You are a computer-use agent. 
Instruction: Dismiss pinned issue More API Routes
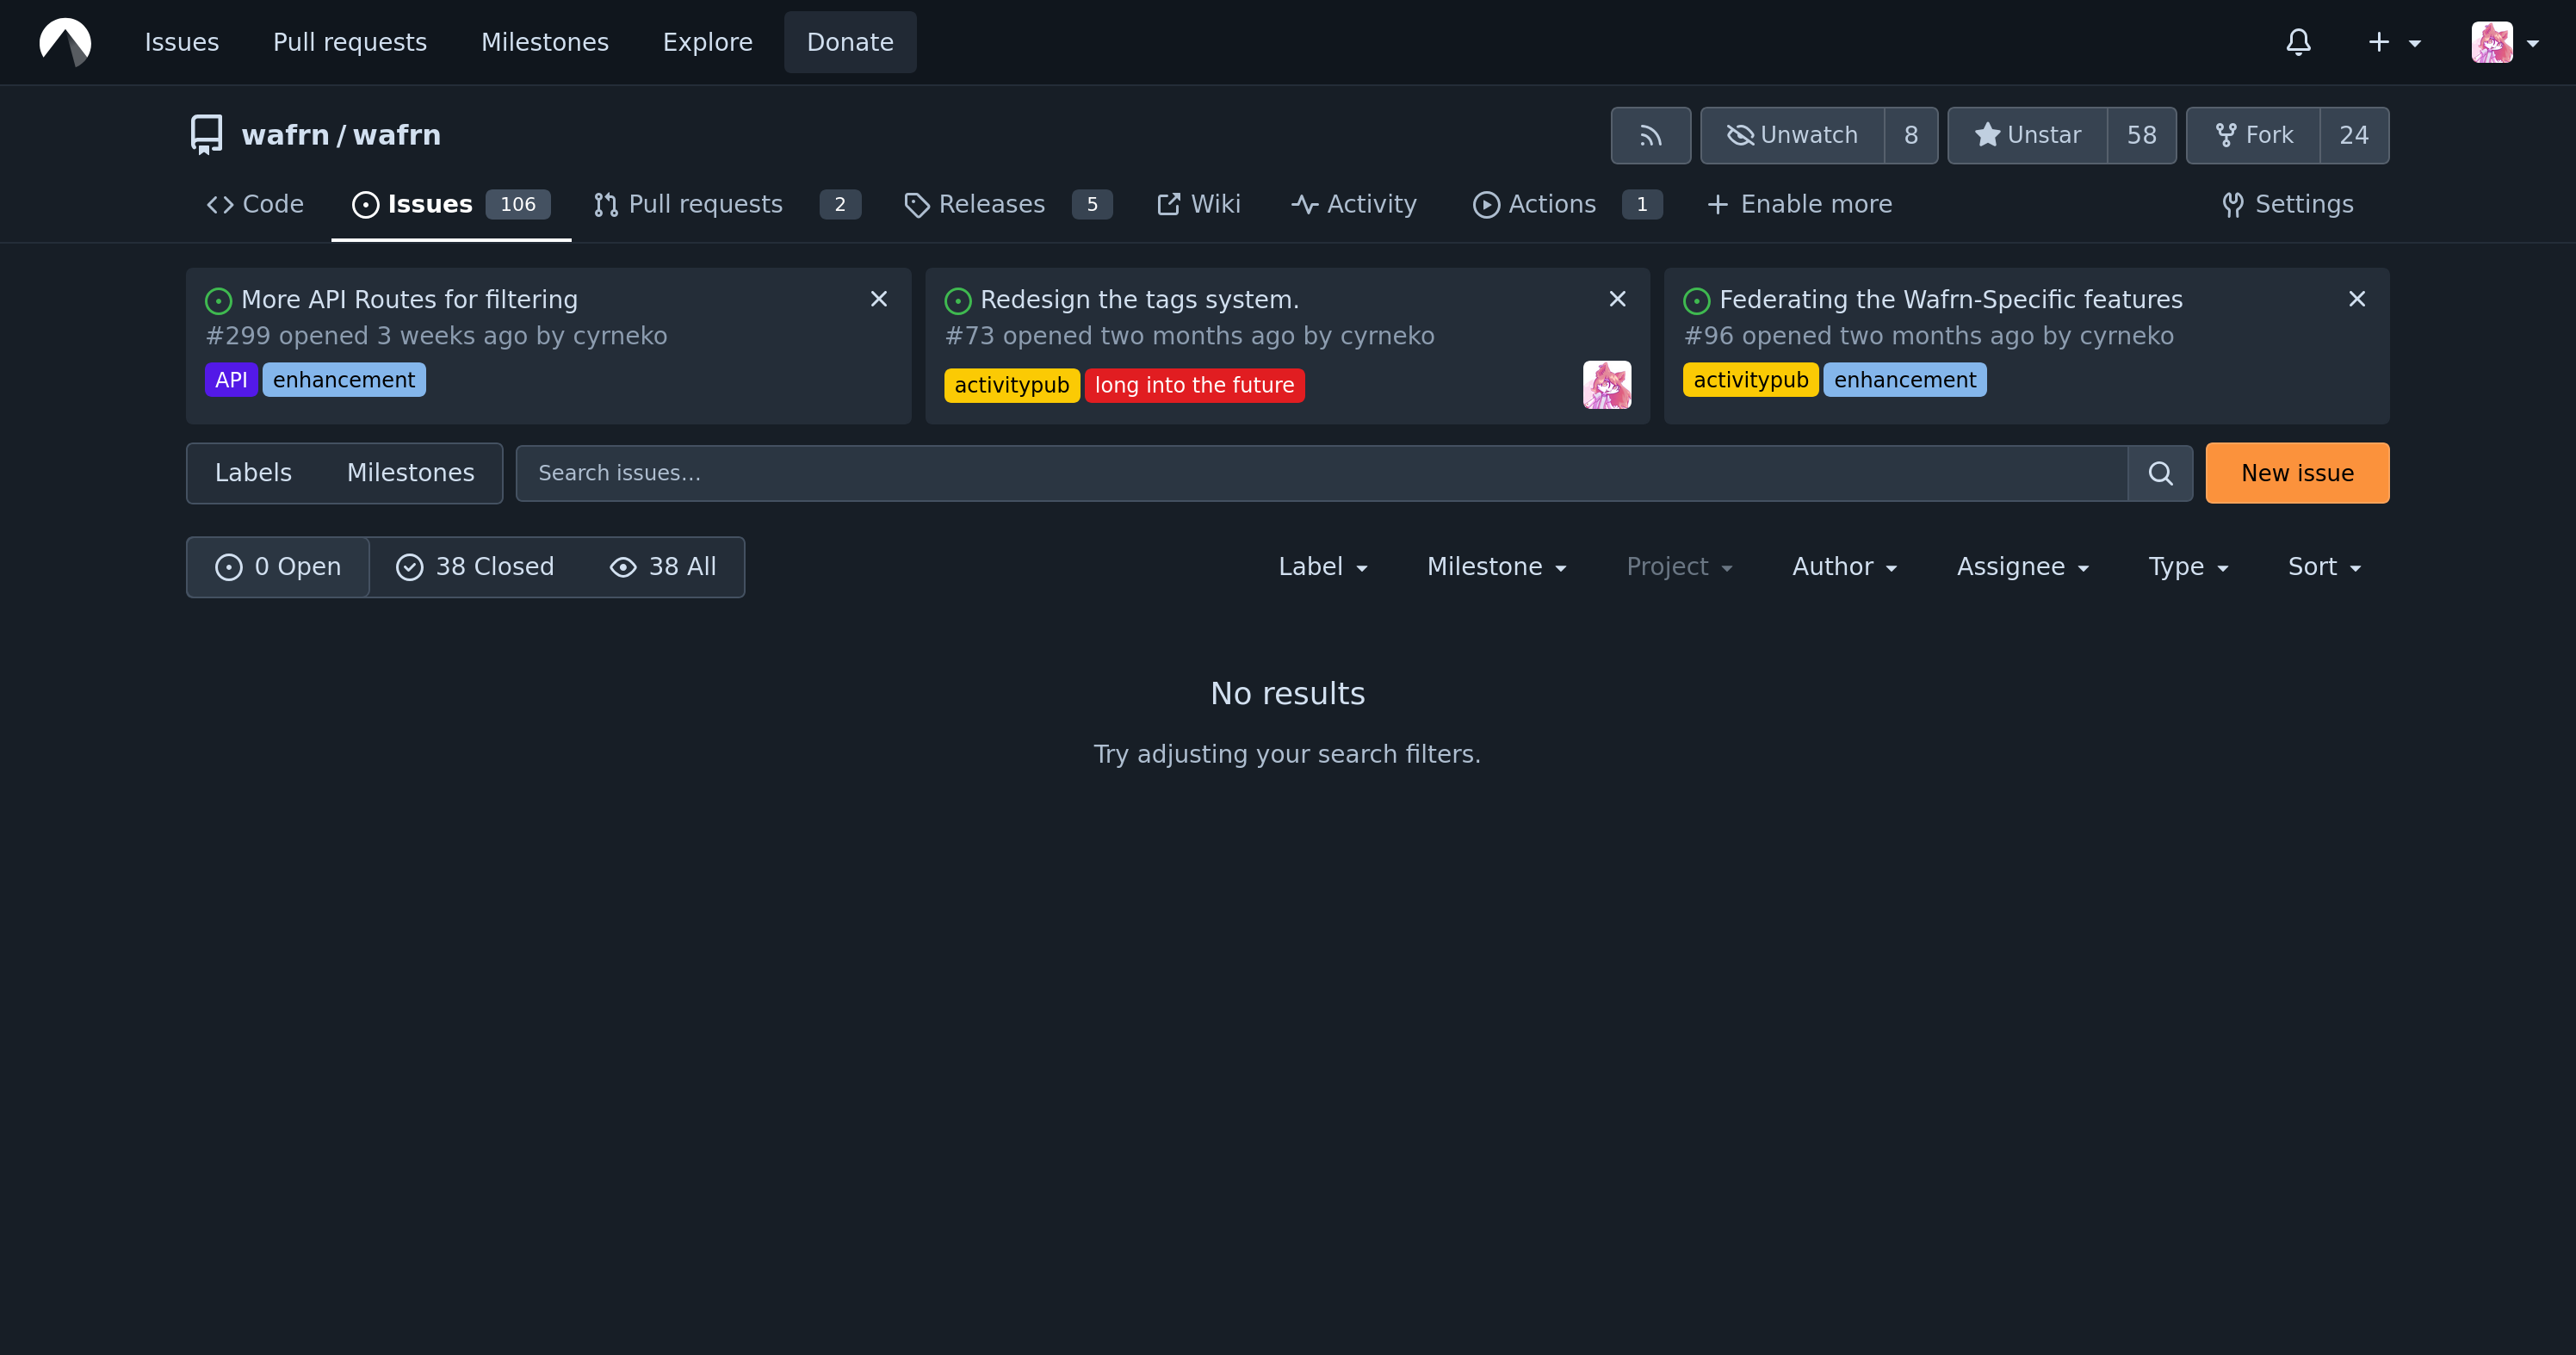(878, 299)
